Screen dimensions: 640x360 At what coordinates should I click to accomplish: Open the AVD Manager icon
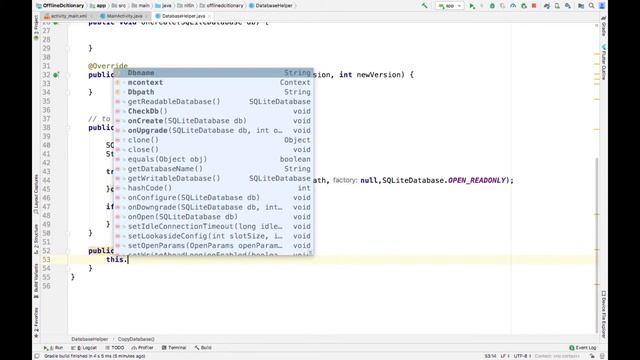coord(557,6)
